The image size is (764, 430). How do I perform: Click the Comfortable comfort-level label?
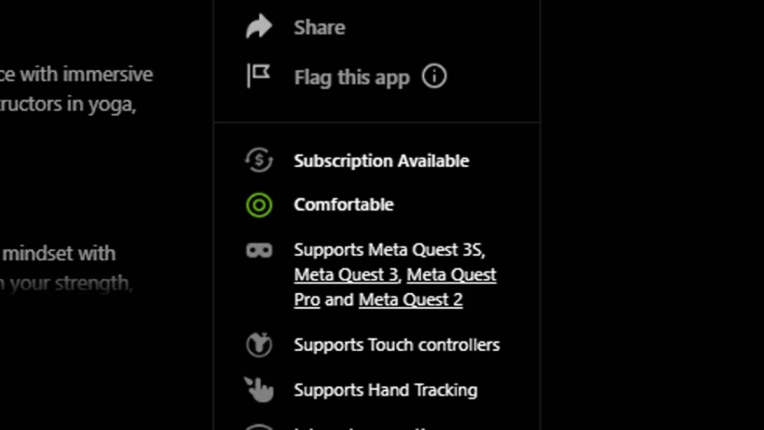(343, 205)
